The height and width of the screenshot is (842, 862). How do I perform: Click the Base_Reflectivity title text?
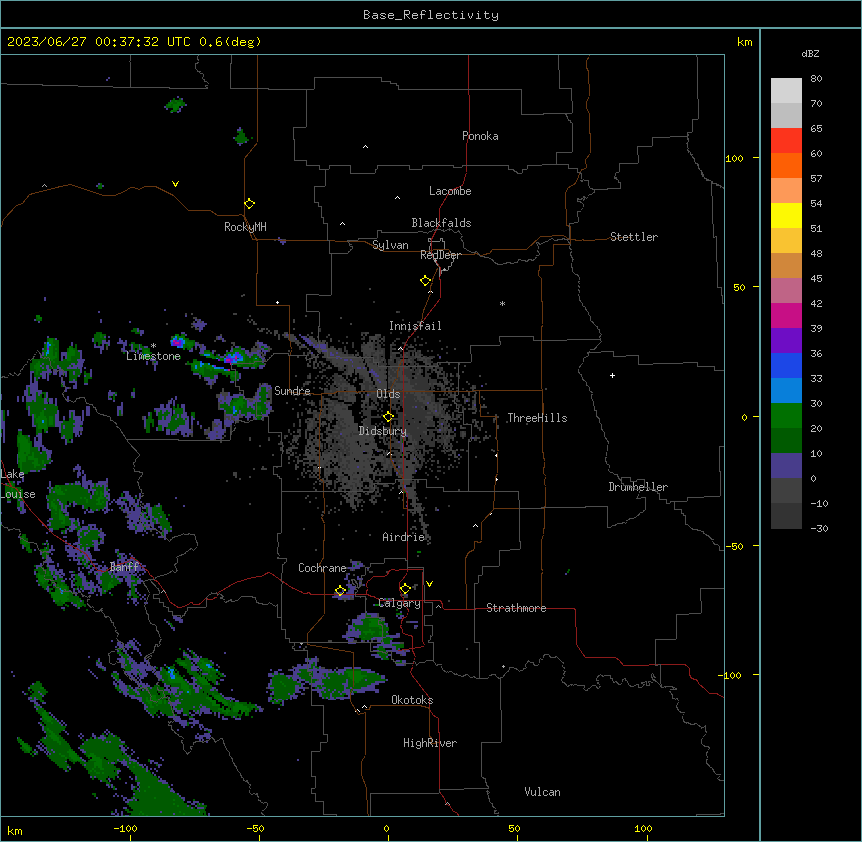tap(431, 15)
